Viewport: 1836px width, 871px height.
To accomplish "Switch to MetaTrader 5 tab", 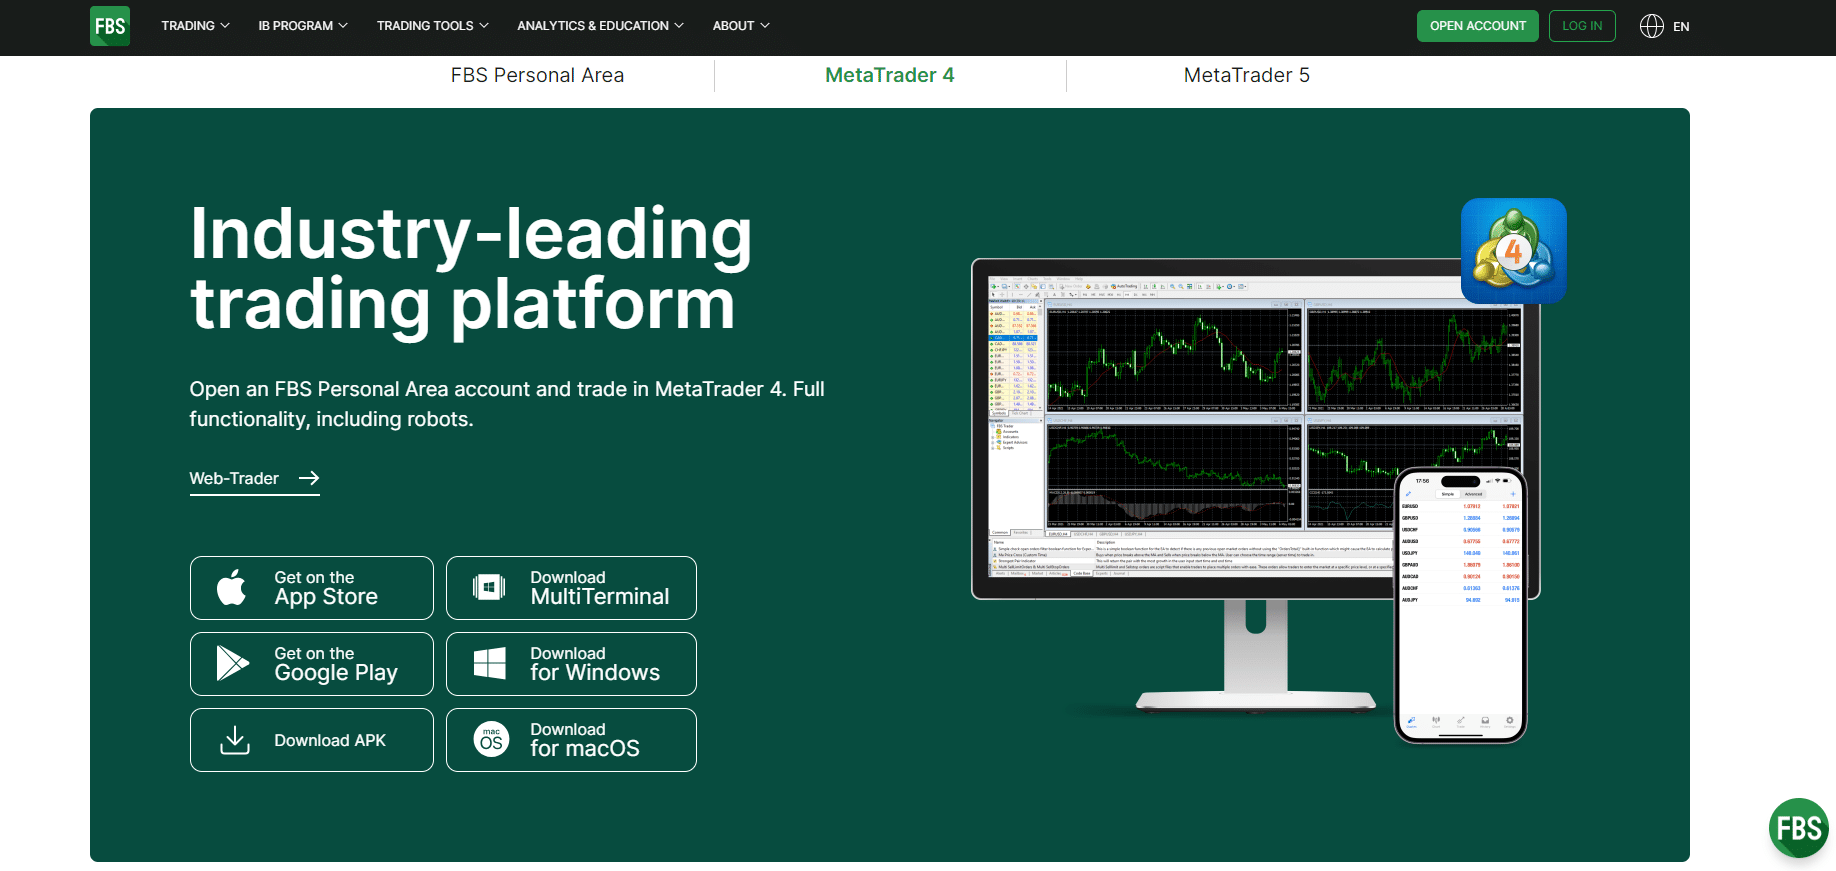I will point(1247,75).
